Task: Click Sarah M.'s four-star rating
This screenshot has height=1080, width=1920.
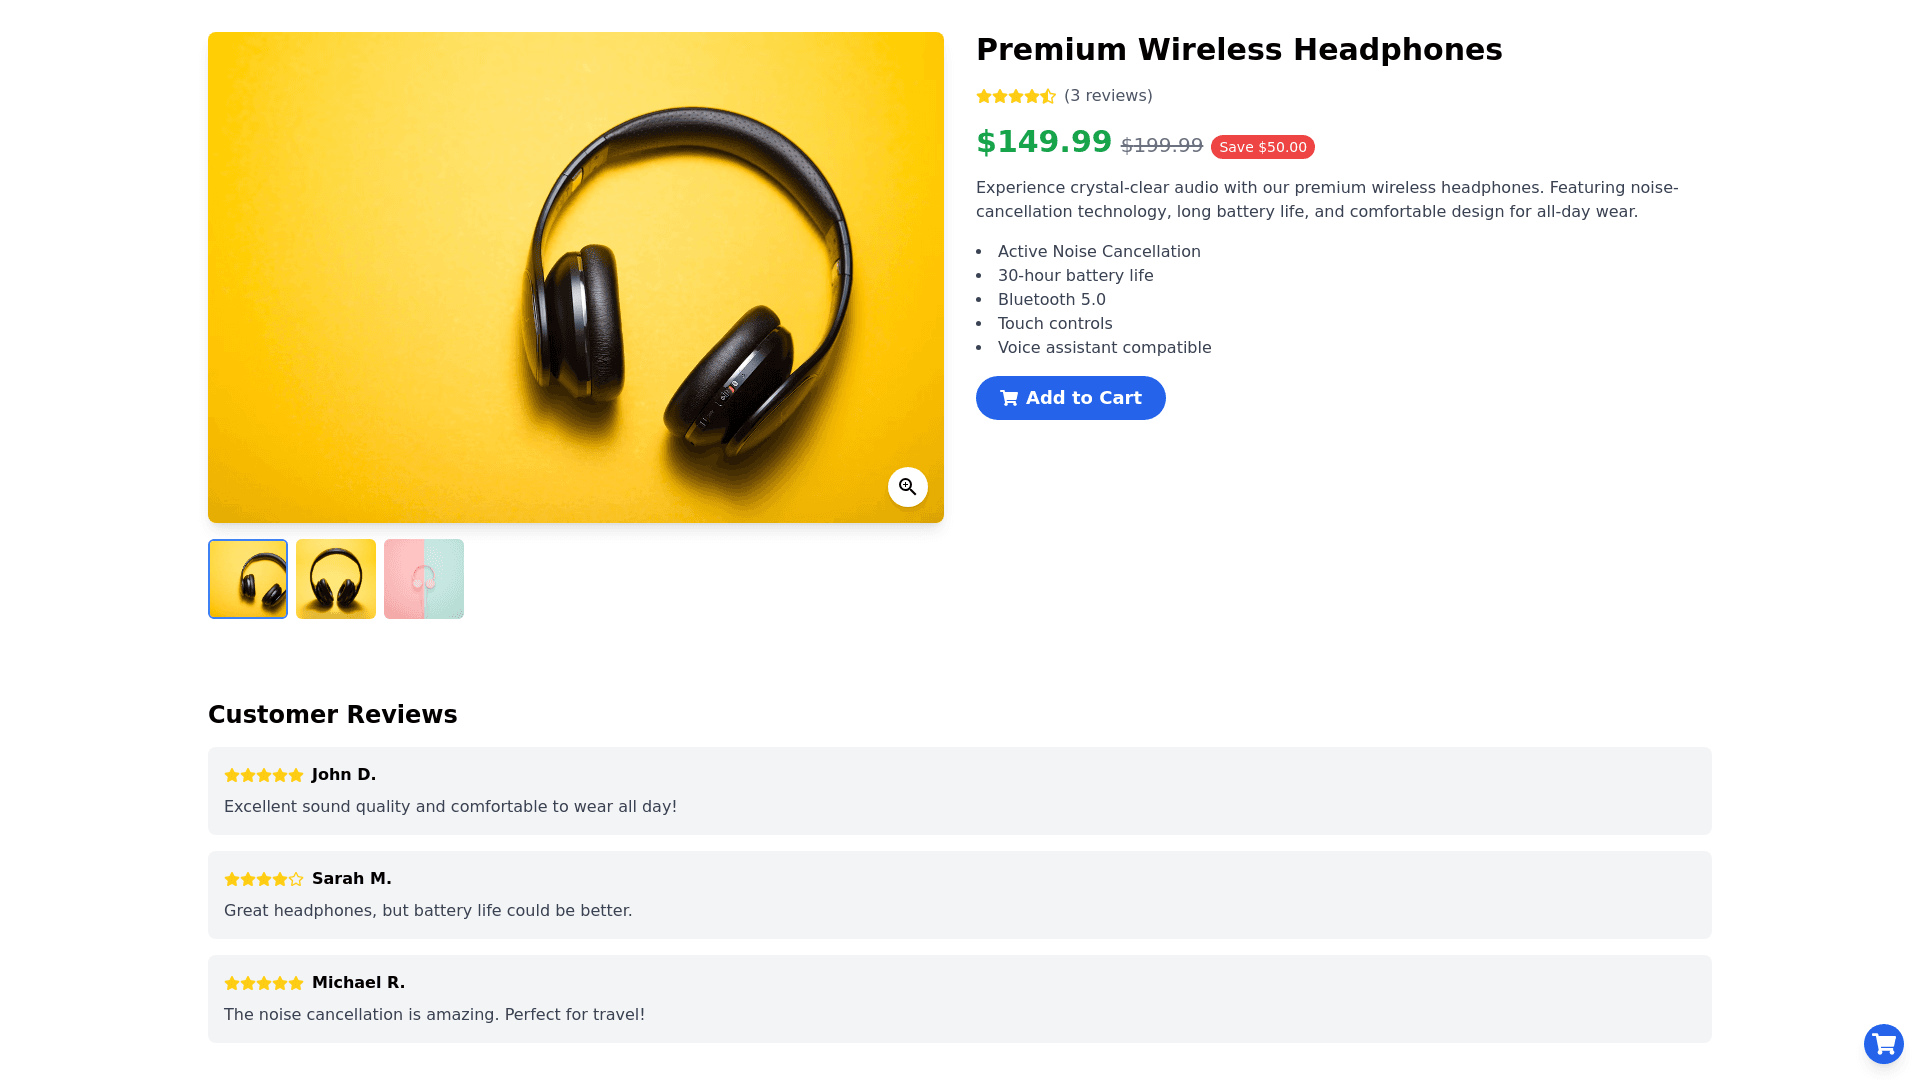Action: pyautogui.click(x=264, y=879)
